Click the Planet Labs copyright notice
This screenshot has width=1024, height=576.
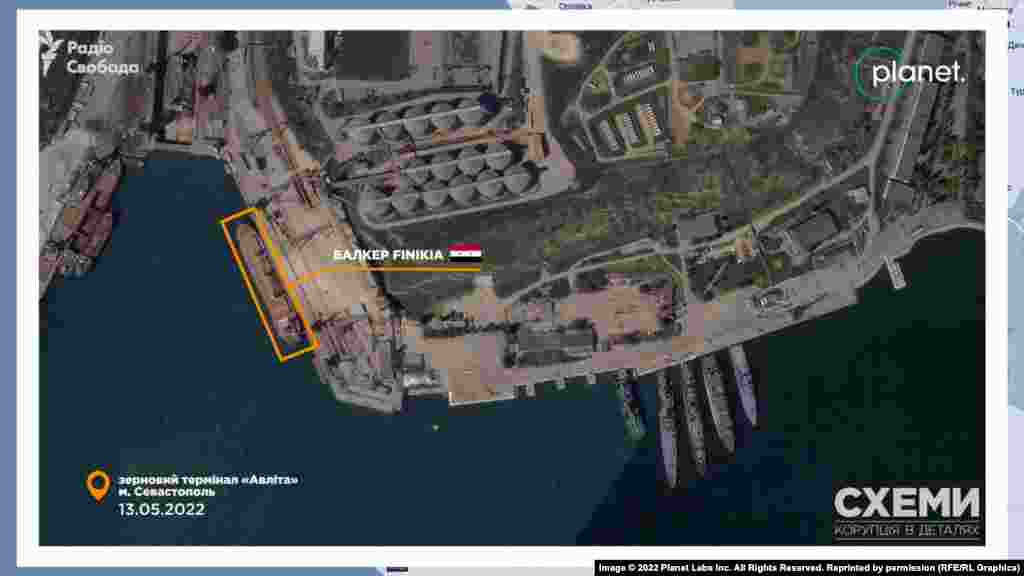[x=807, y=567]
